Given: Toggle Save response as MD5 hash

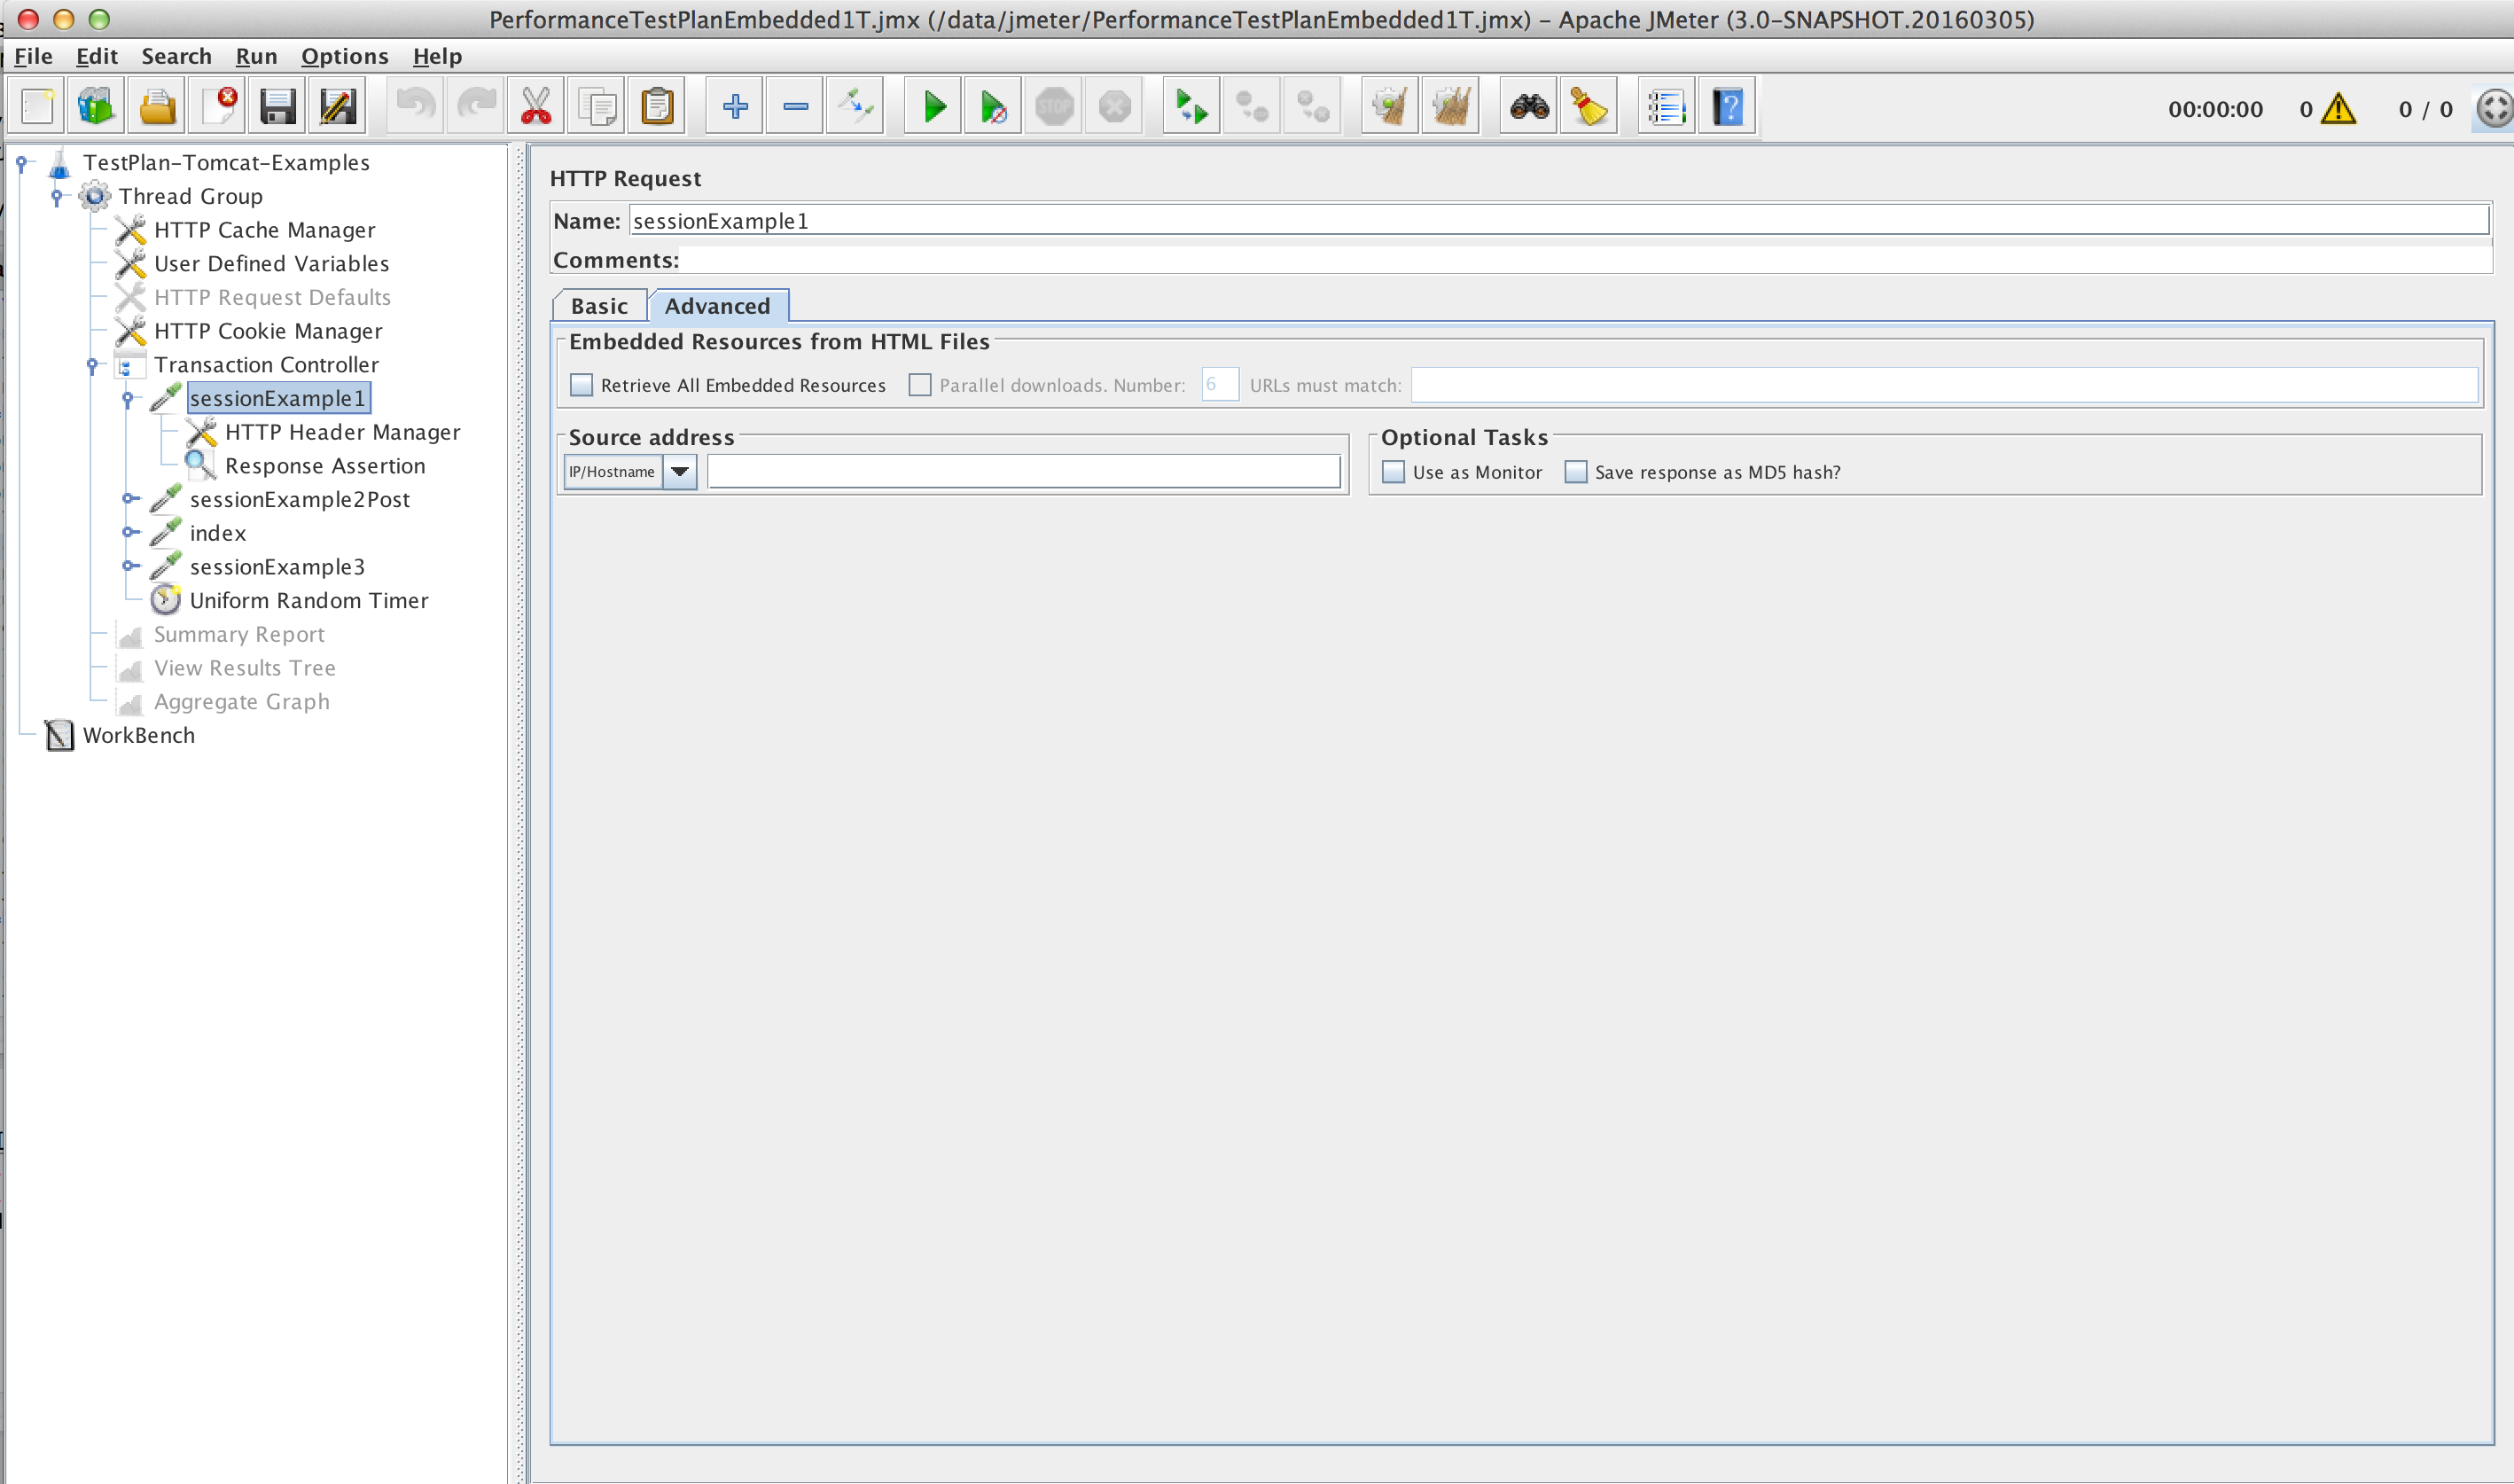Looking at the screenshot, I should point(1576,472).
